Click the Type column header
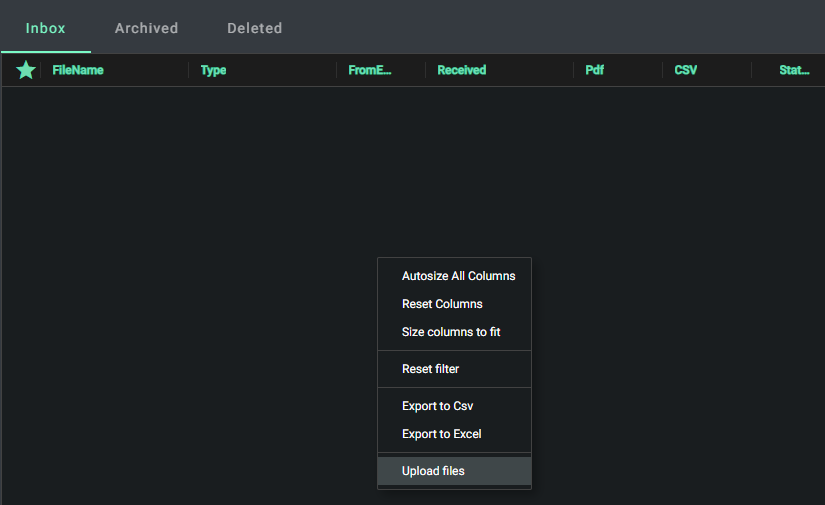 [213, 70]
